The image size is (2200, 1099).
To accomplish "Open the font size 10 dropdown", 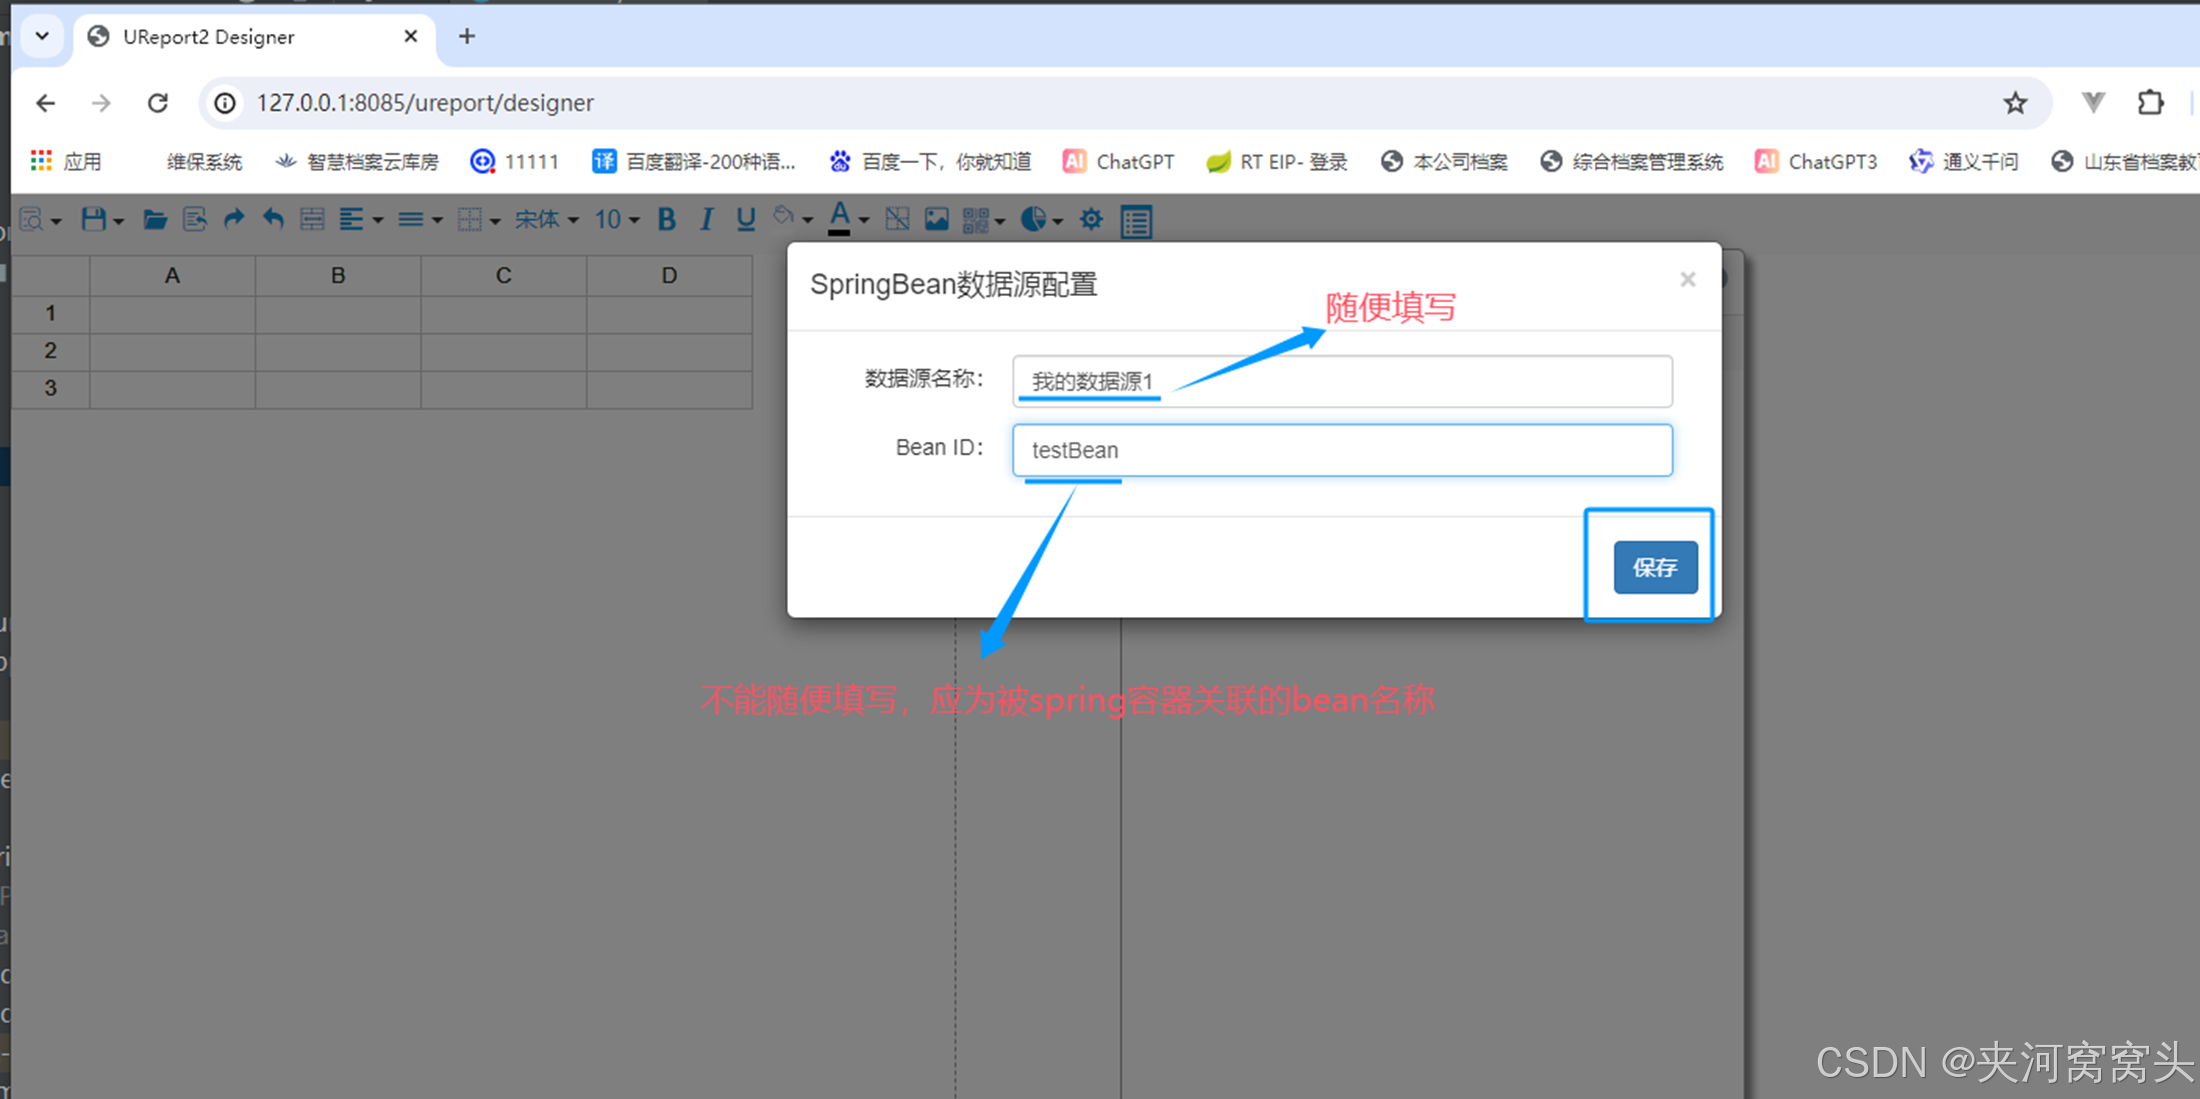I will 616,220.
